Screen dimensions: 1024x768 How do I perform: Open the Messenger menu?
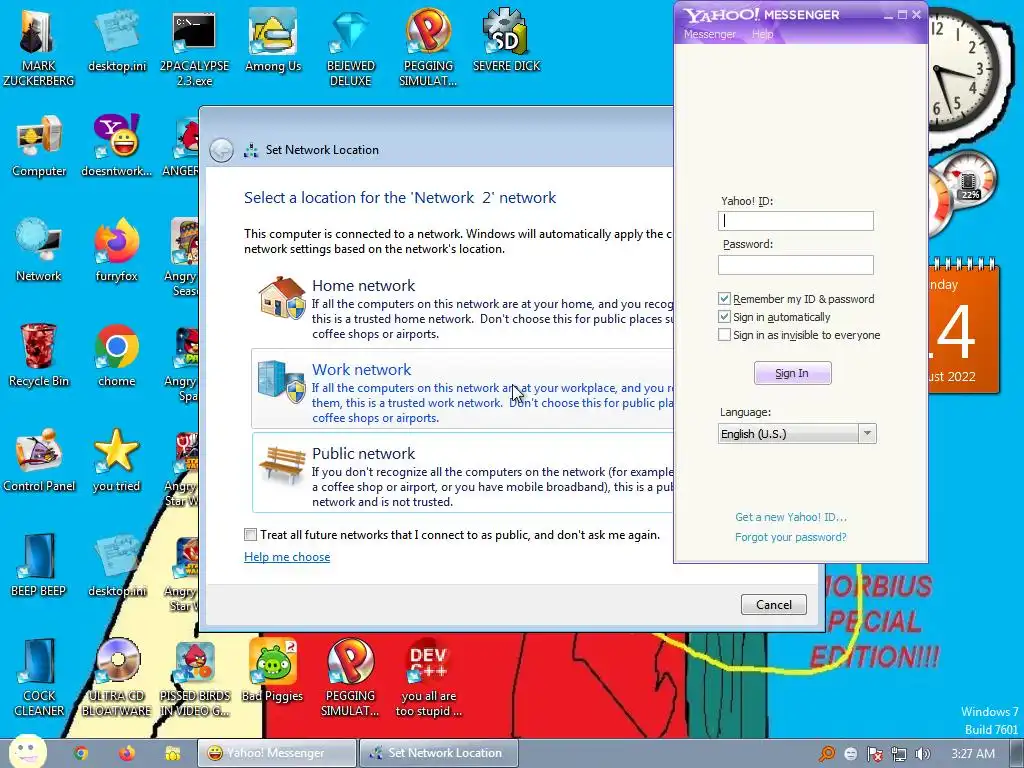[709, 34]
